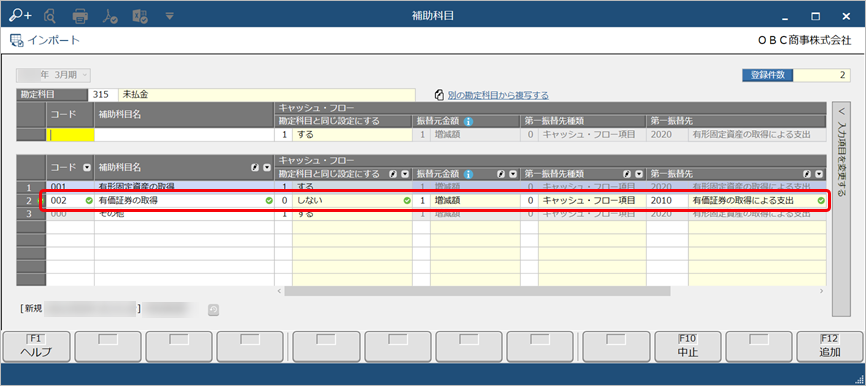Click the cell 有価証券の取得による支出
The image size is (866, 386).
[757, 201]
